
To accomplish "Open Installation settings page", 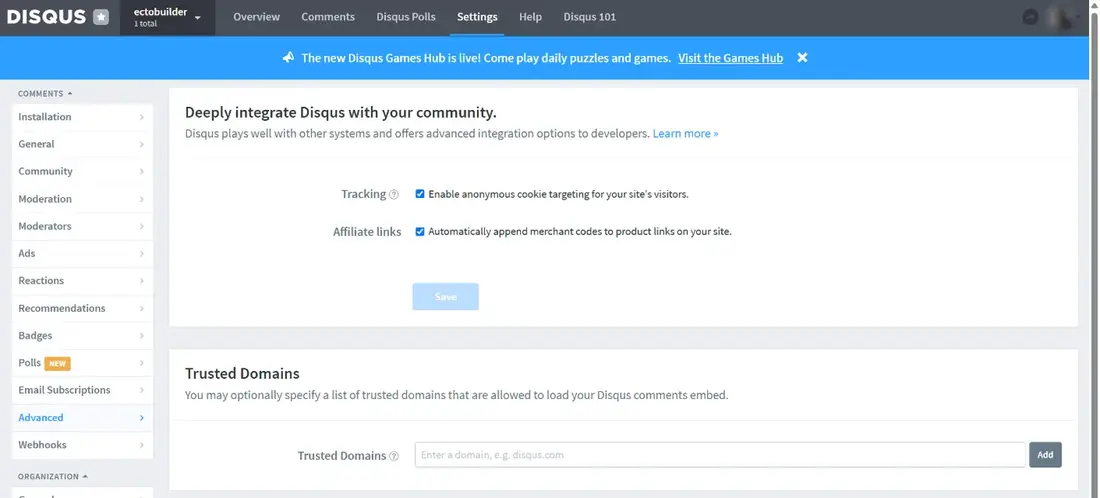I will (x=82, y=117).
